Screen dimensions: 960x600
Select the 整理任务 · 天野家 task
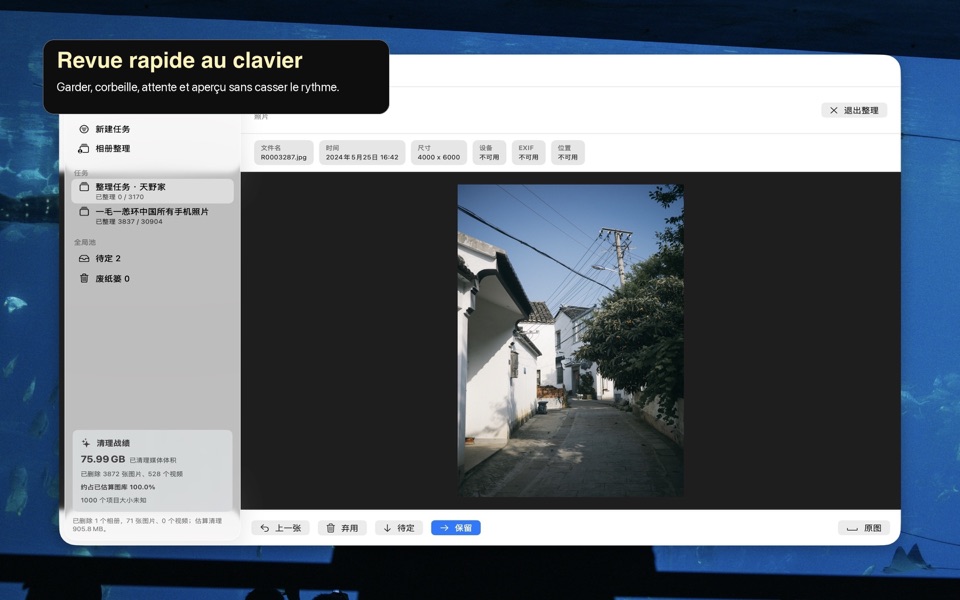(x=152, y=191)
